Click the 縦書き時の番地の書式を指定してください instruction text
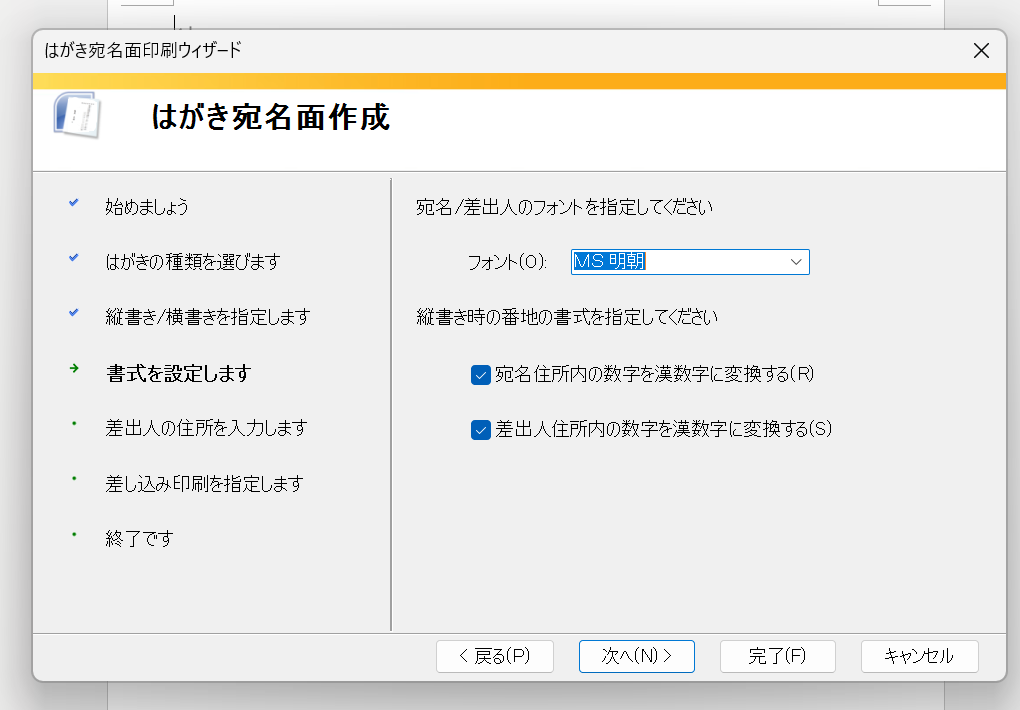The image size is (1020, 710). pos(567,317)
